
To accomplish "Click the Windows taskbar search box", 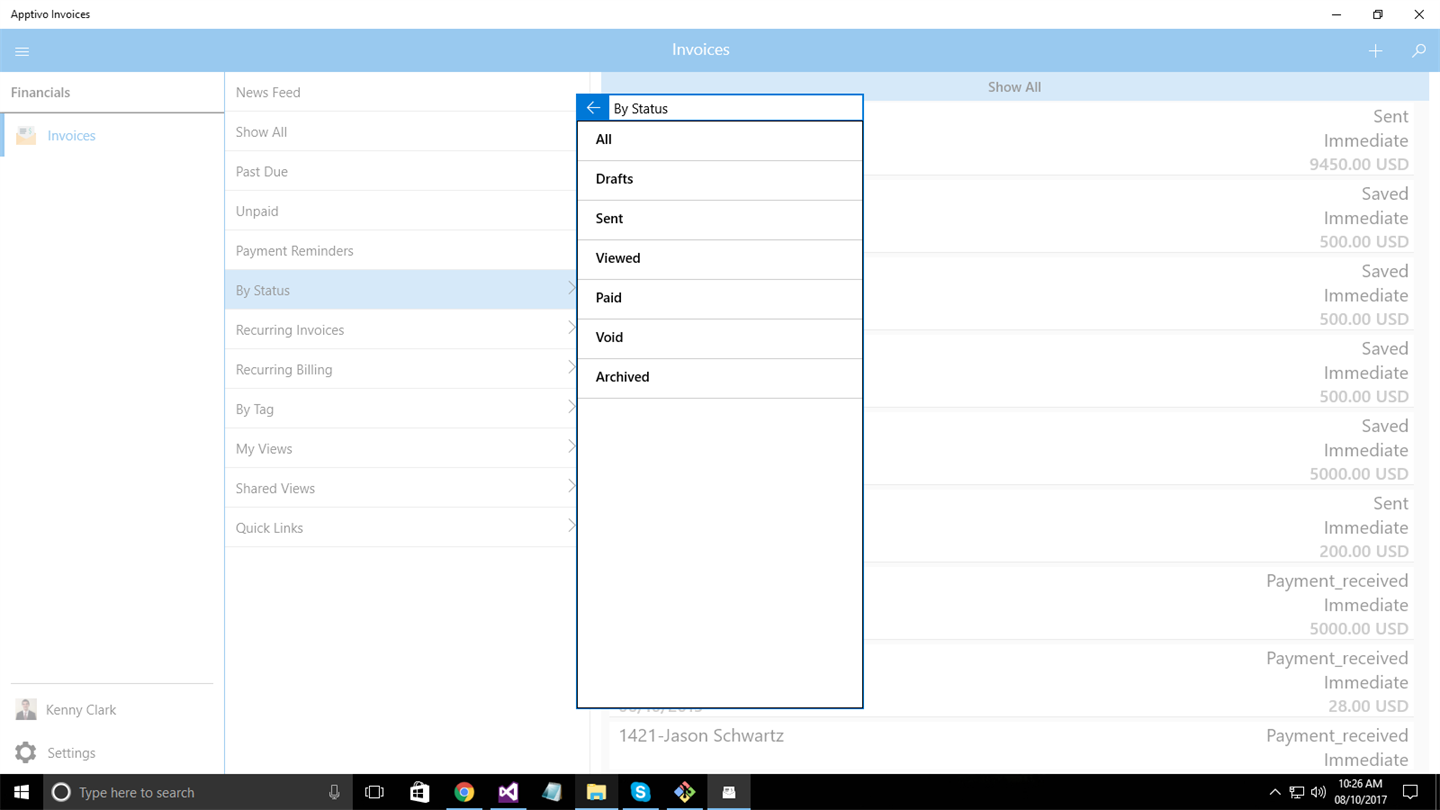I will [198, 792].
